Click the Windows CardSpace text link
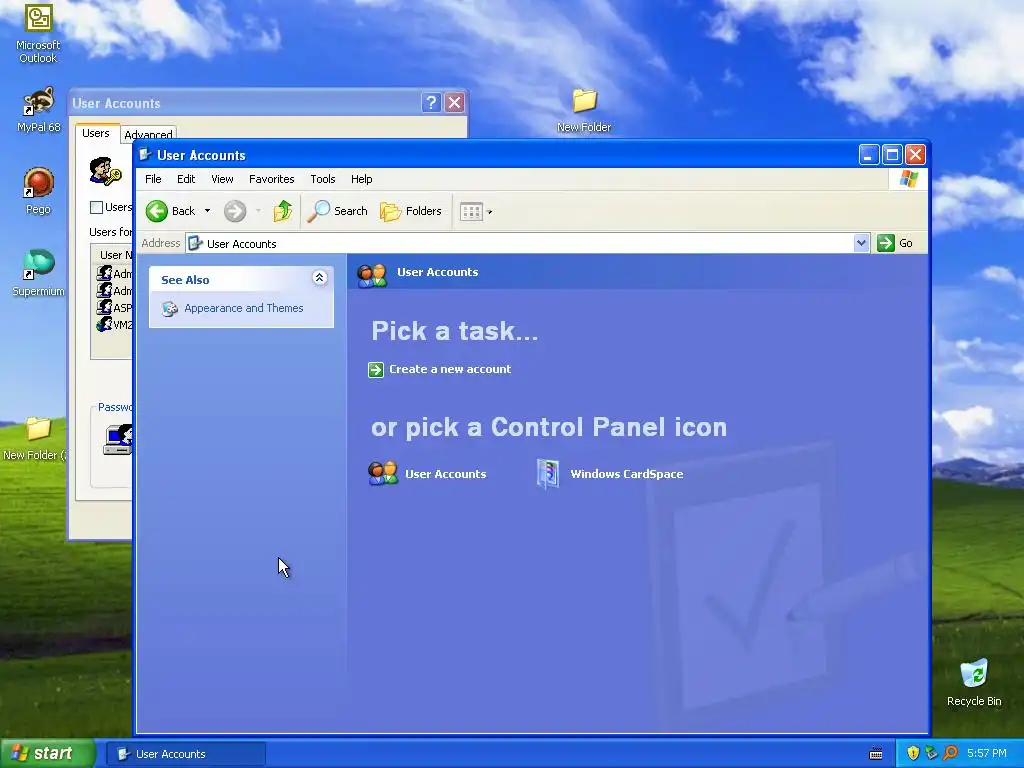1024x768 pixels. click(x=626, y=474)
